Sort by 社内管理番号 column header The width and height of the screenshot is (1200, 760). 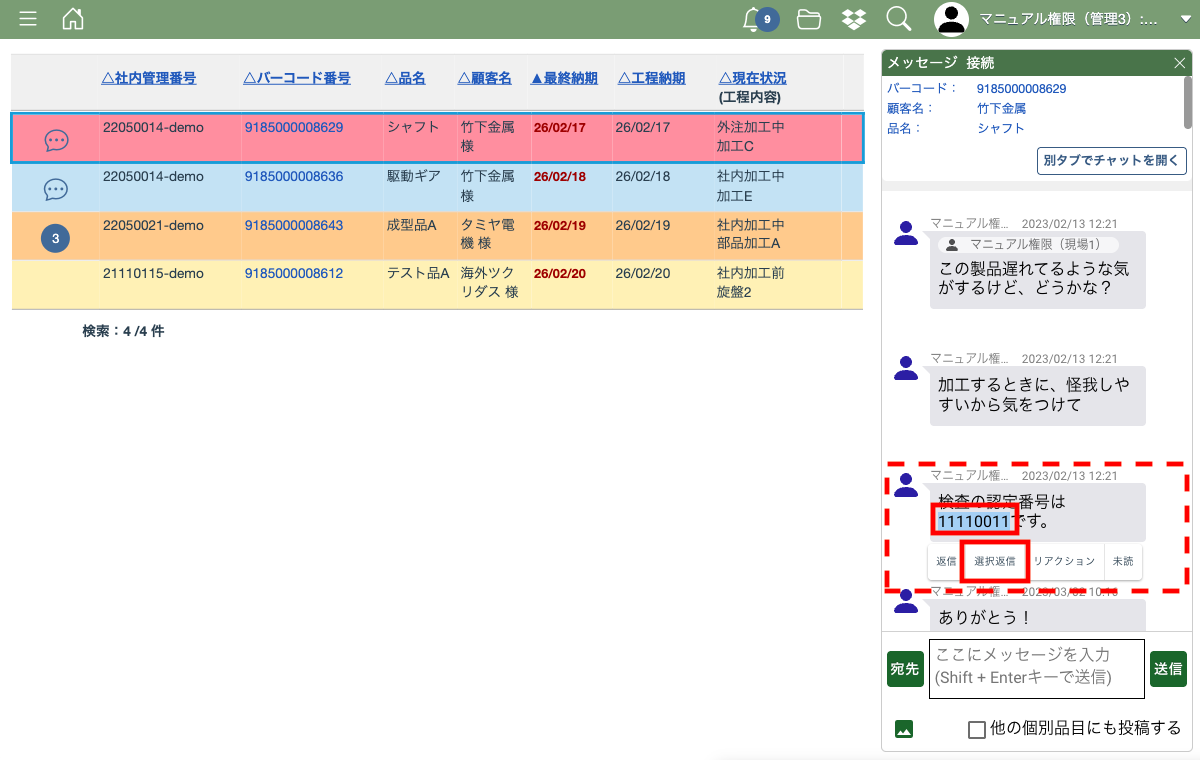click(149, 78)
